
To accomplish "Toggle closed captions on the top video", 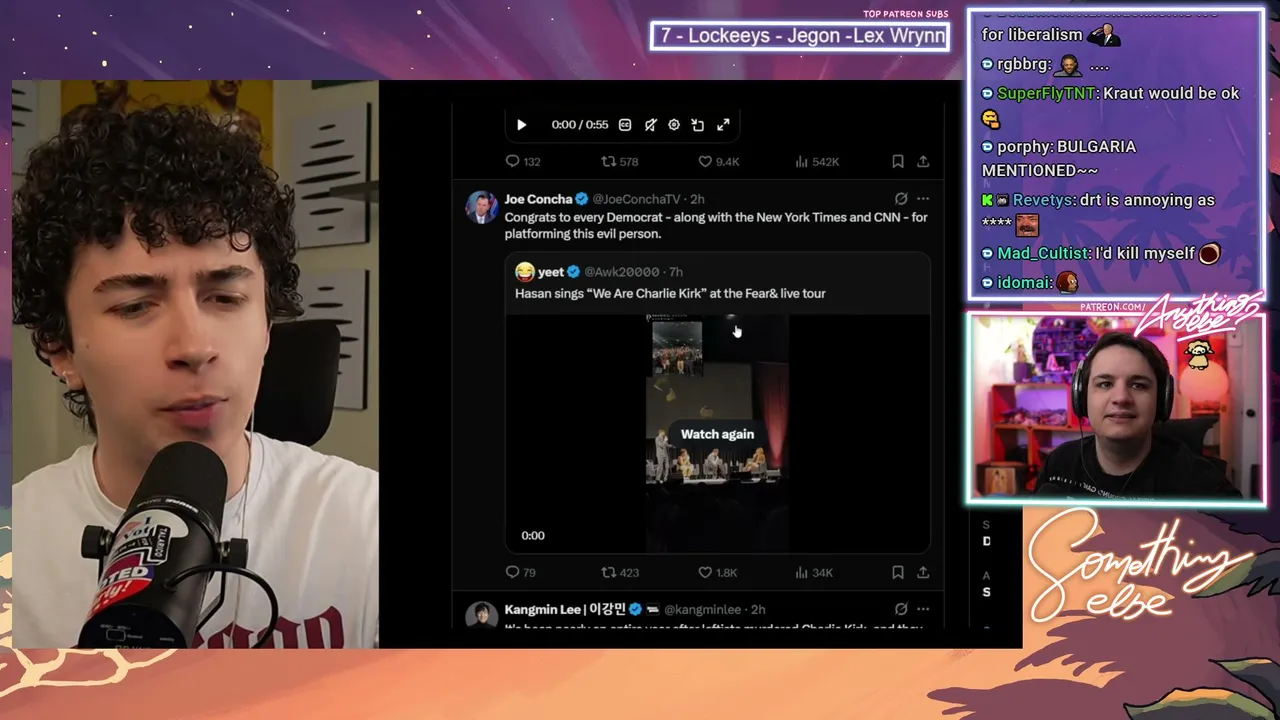I will 625,125.
